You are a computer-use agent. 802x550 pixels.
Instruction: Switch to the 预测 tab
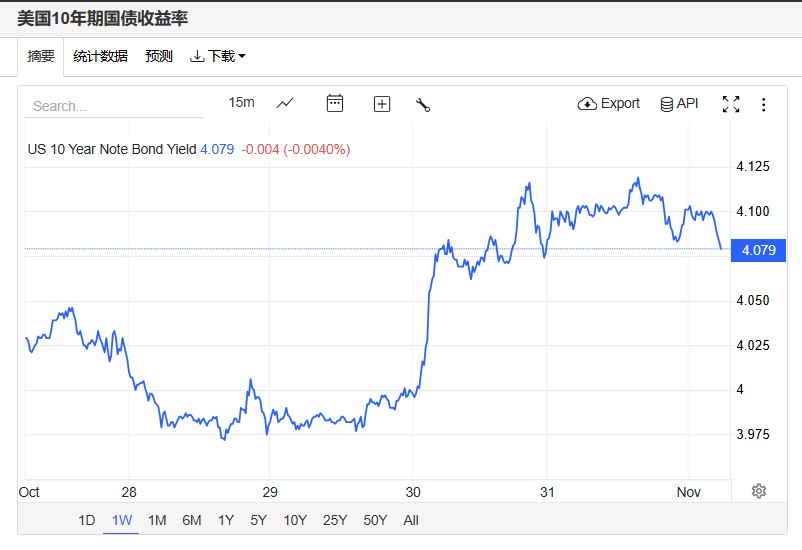(159, 56)
